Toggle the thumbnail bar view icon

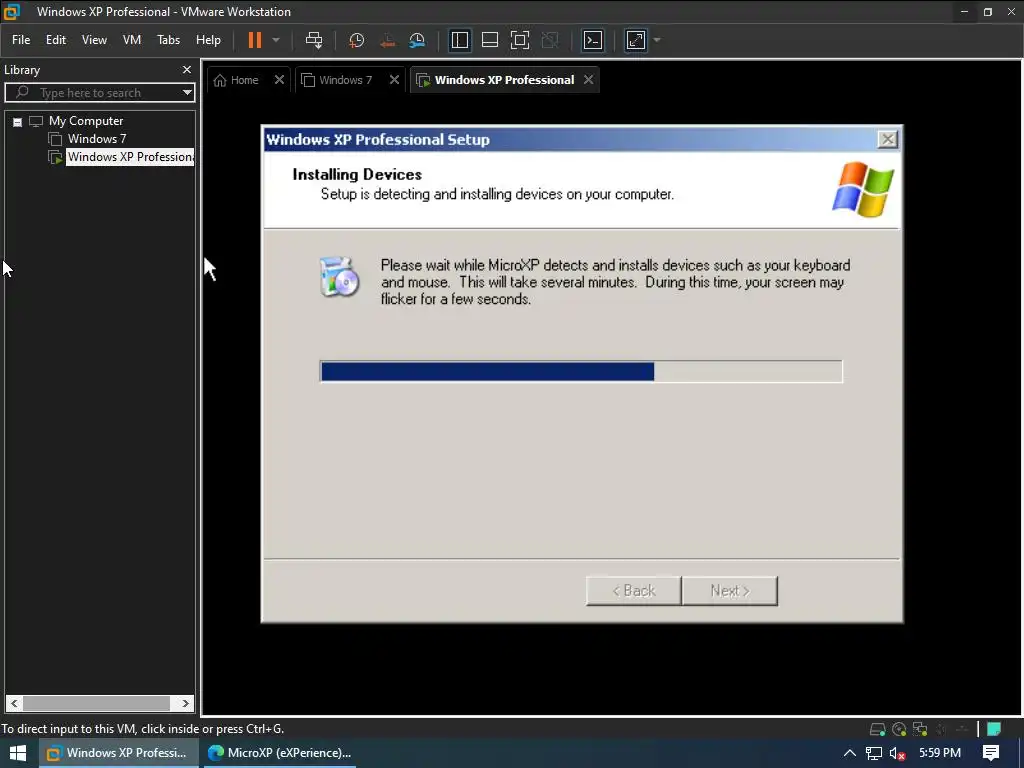click(490, 40)
